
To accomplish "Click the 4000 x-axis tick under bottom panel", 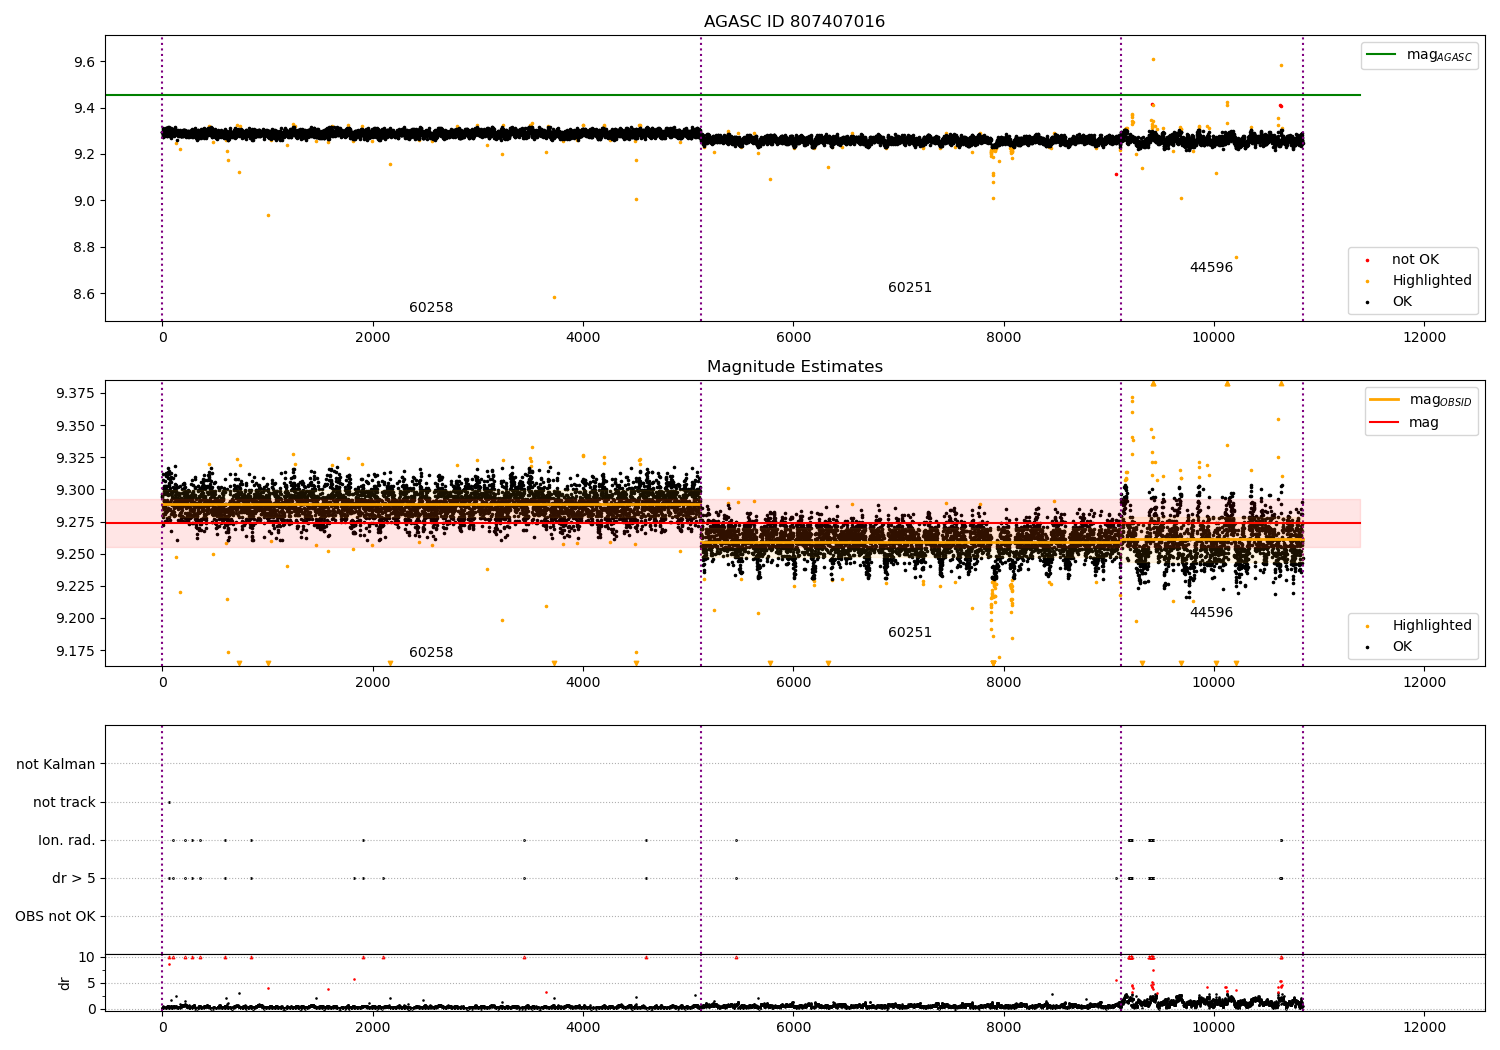I will [x=583, y=1028].
